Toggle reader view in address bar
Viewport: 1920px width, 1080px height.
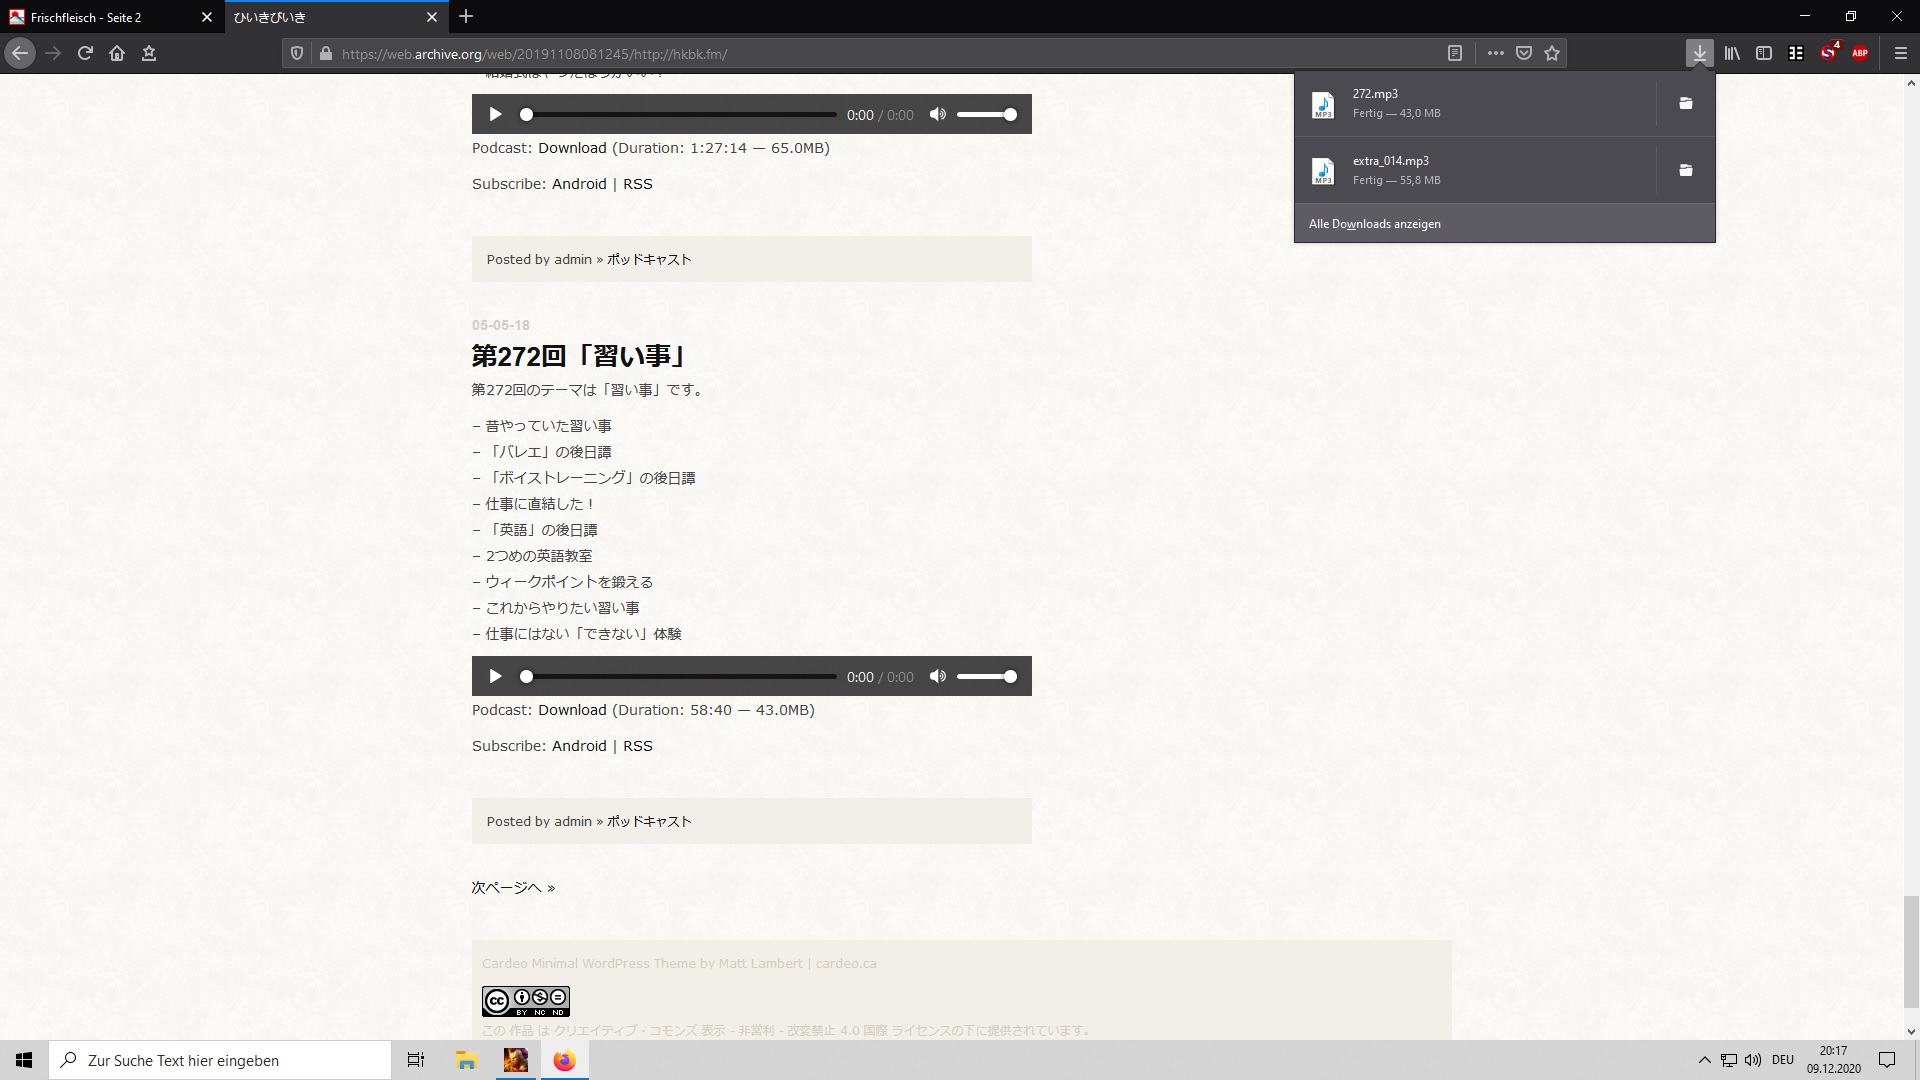point(1455,53)
